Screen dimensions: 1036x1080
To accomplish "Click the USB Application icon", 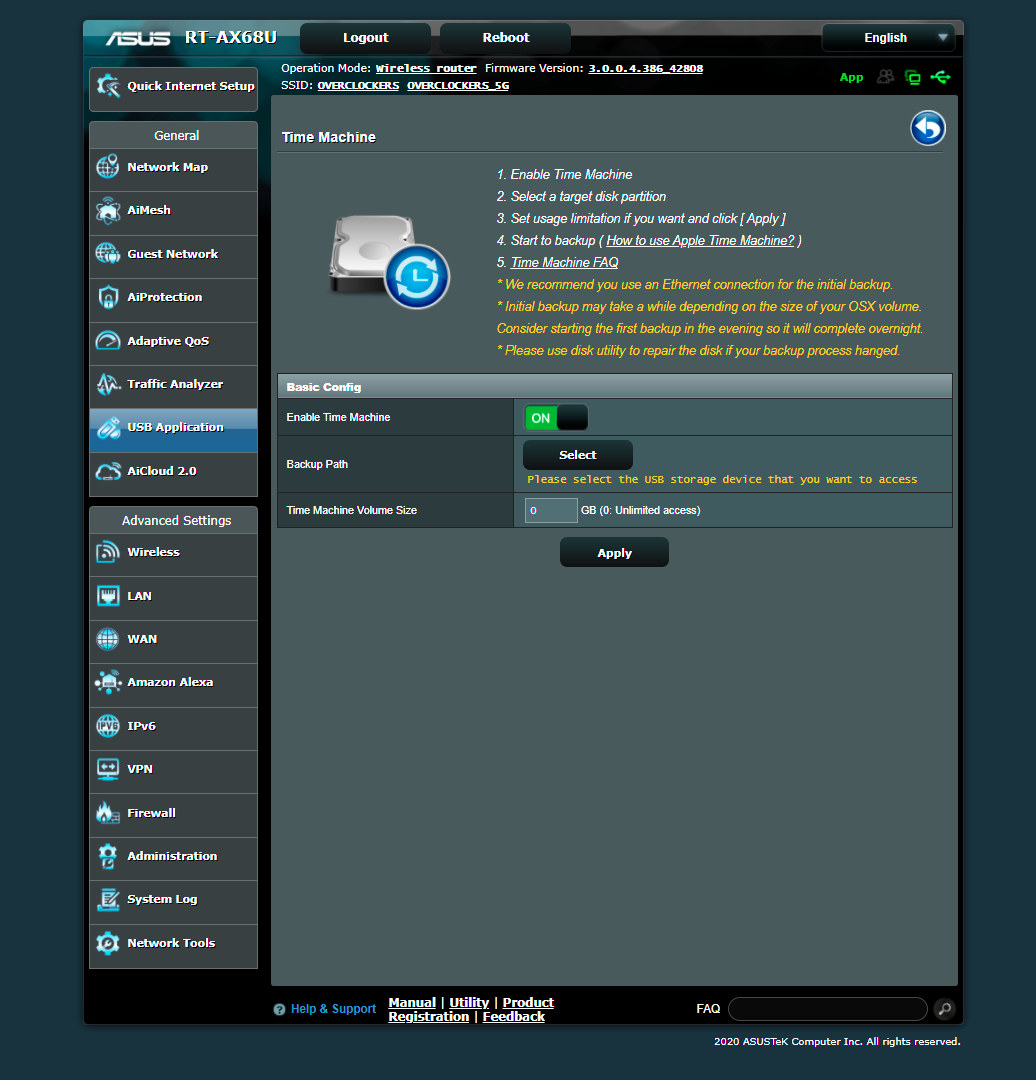I will pos(108,428).
